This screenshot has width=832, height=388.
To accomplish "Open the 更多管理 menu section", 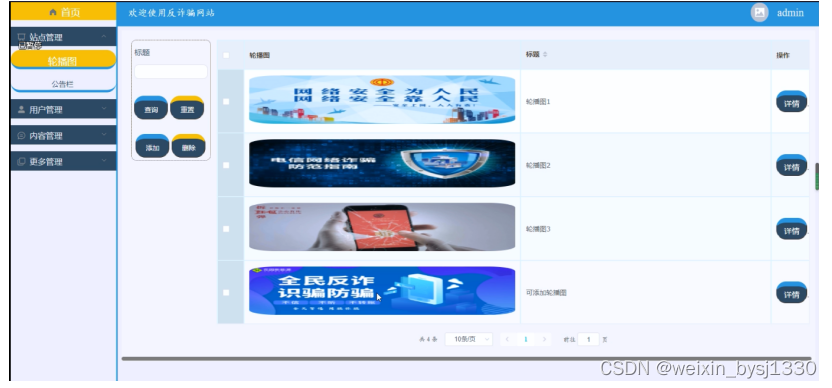I will [x=64, y=161].
